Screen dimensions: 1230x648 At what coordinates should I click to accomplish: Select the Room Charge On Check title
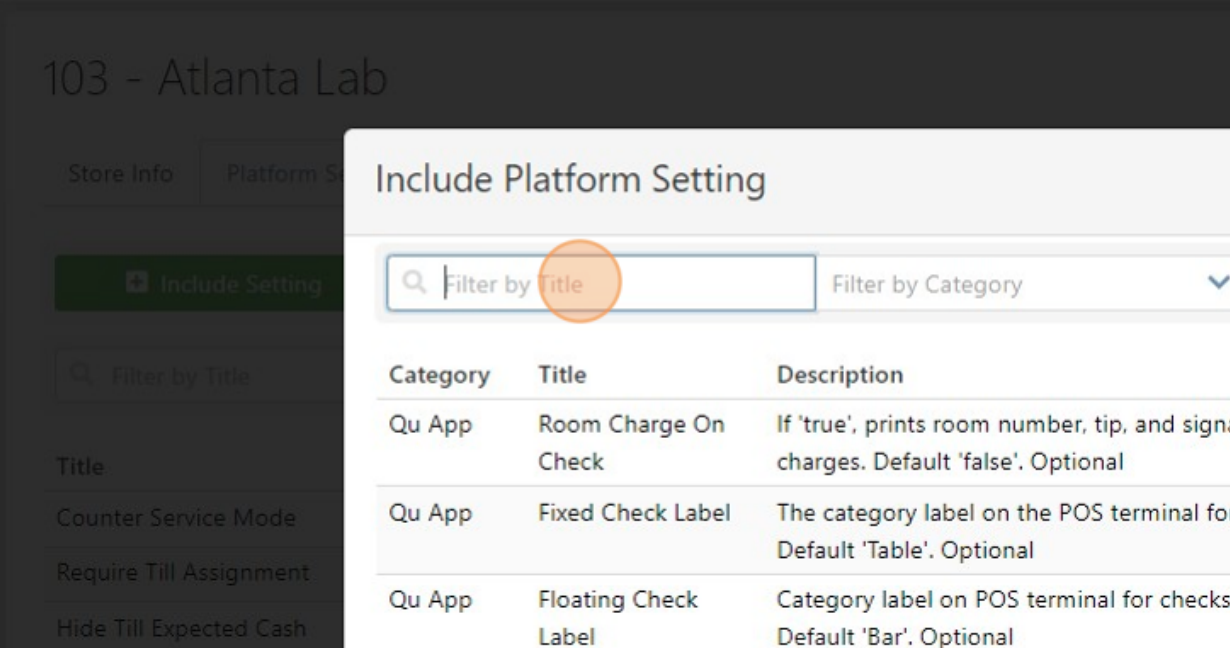[631, 443]
